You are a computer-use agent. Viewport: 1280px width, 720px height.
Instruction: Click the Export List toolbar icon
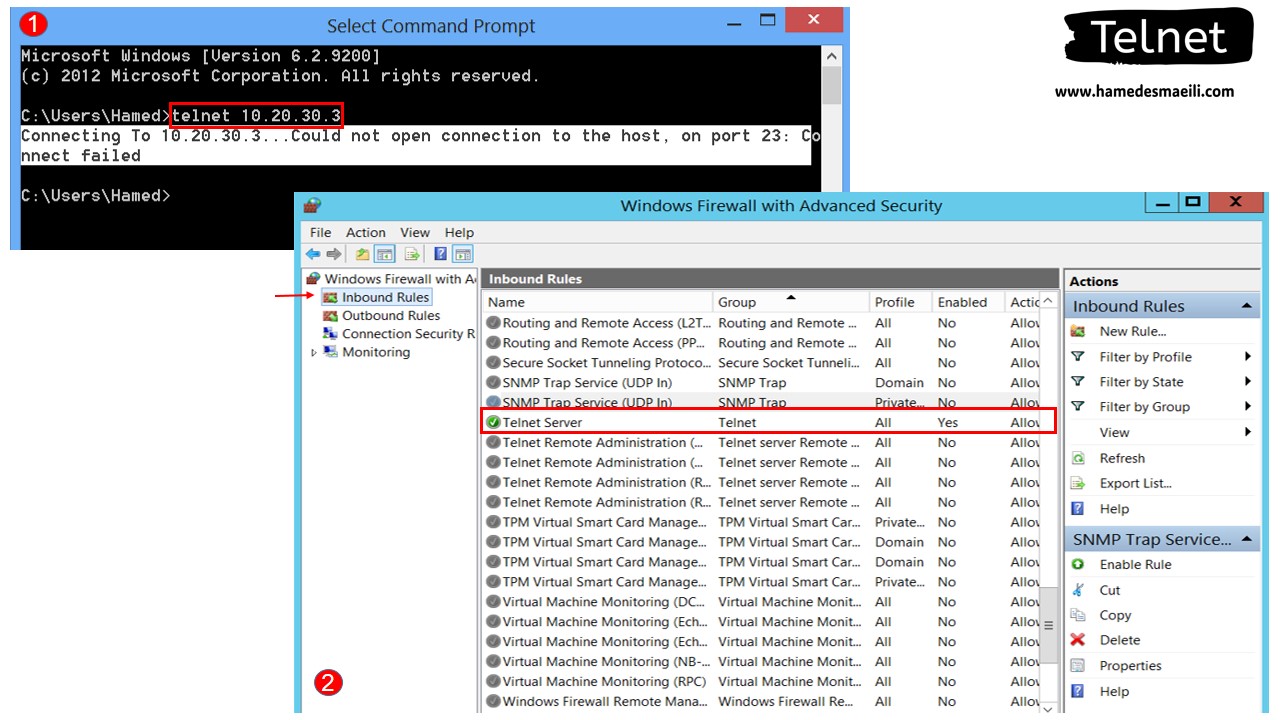(x=411, y=254)
